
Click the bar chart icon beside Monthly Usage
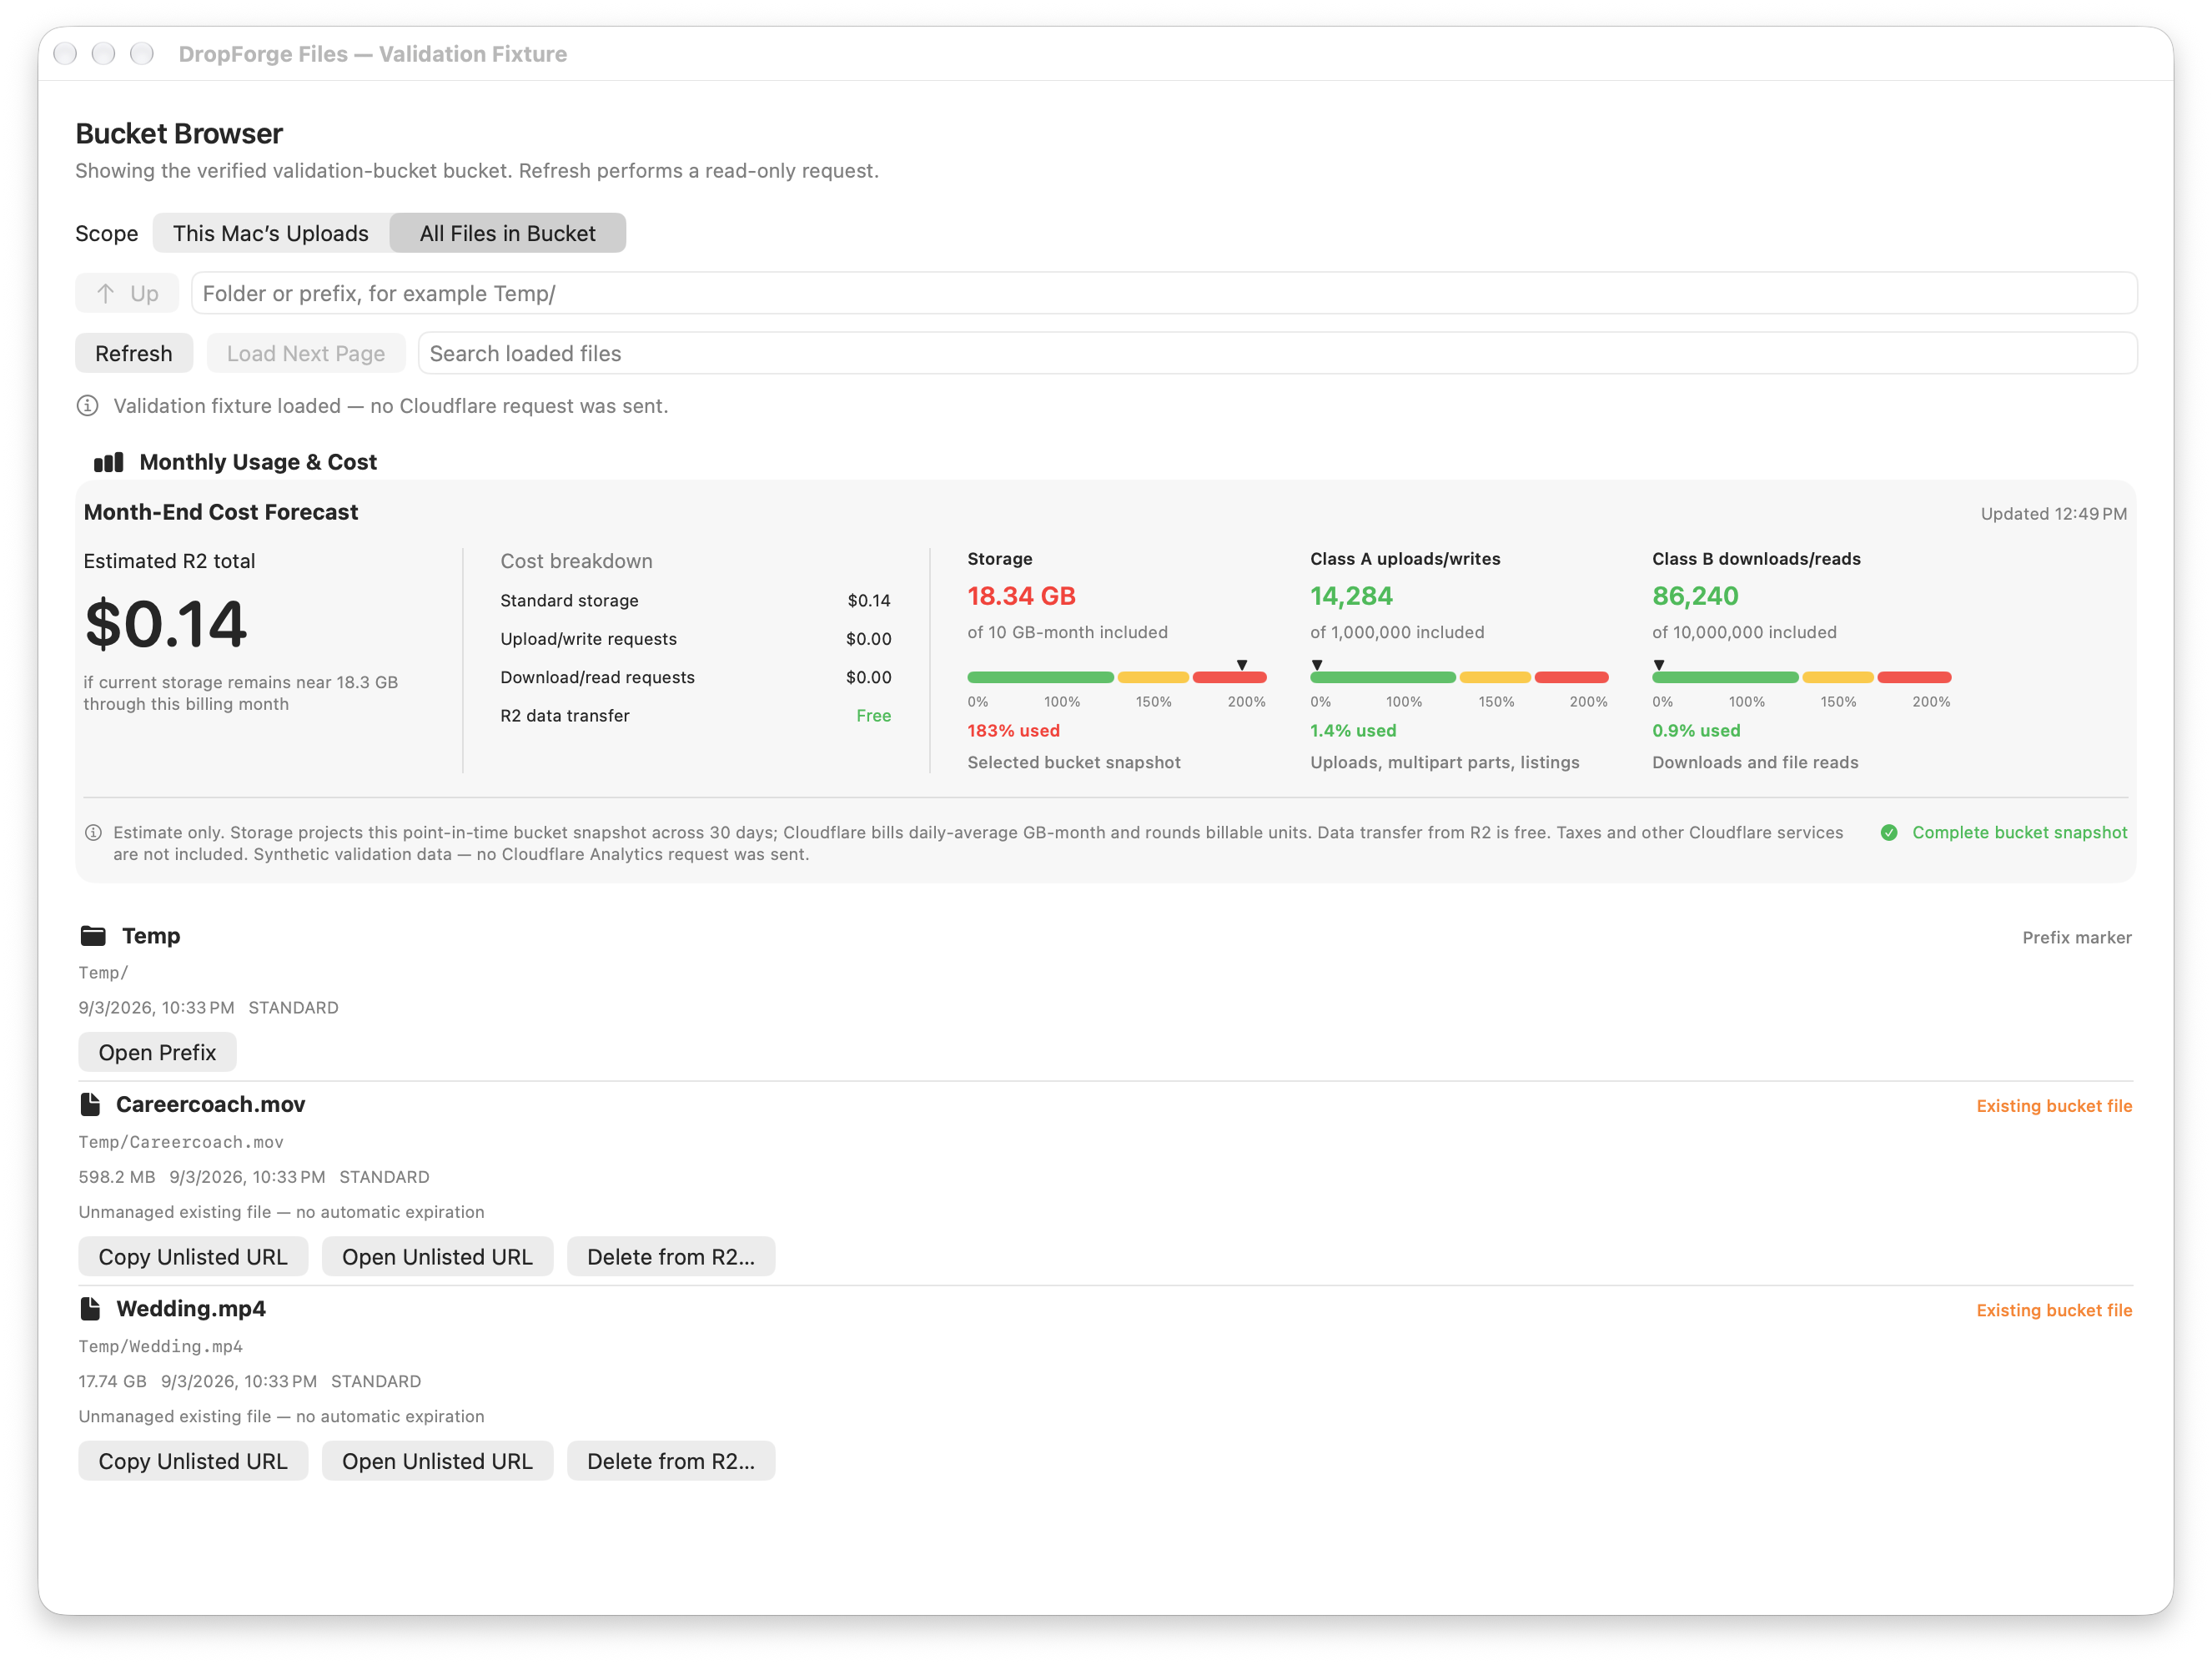108,462
